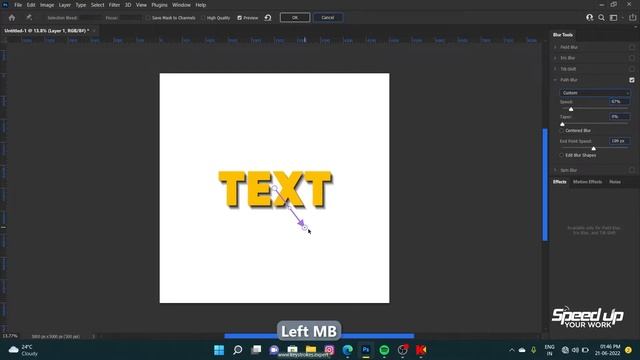Open Microsoft Store from taskbar

pyautogui.click(x=292, y=350)
